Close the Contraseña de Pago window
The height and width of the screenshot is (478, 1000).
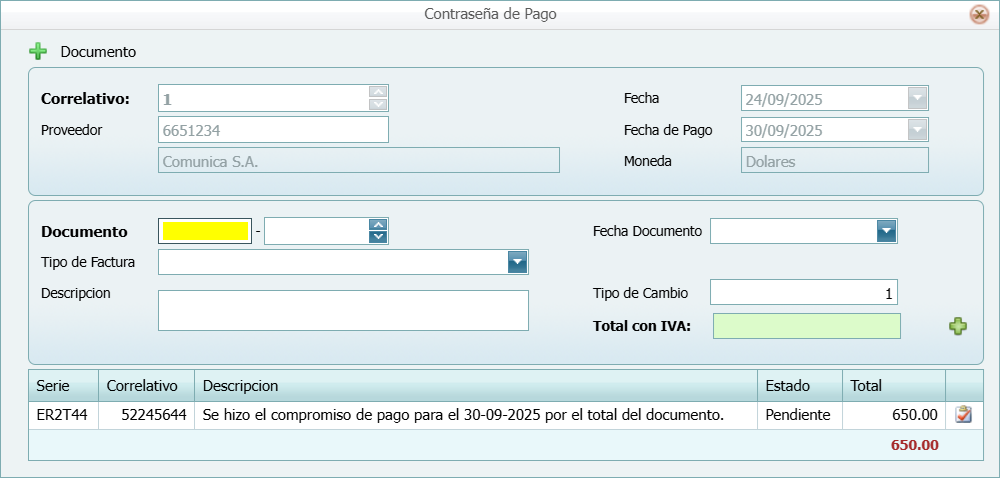click(979, 14)
